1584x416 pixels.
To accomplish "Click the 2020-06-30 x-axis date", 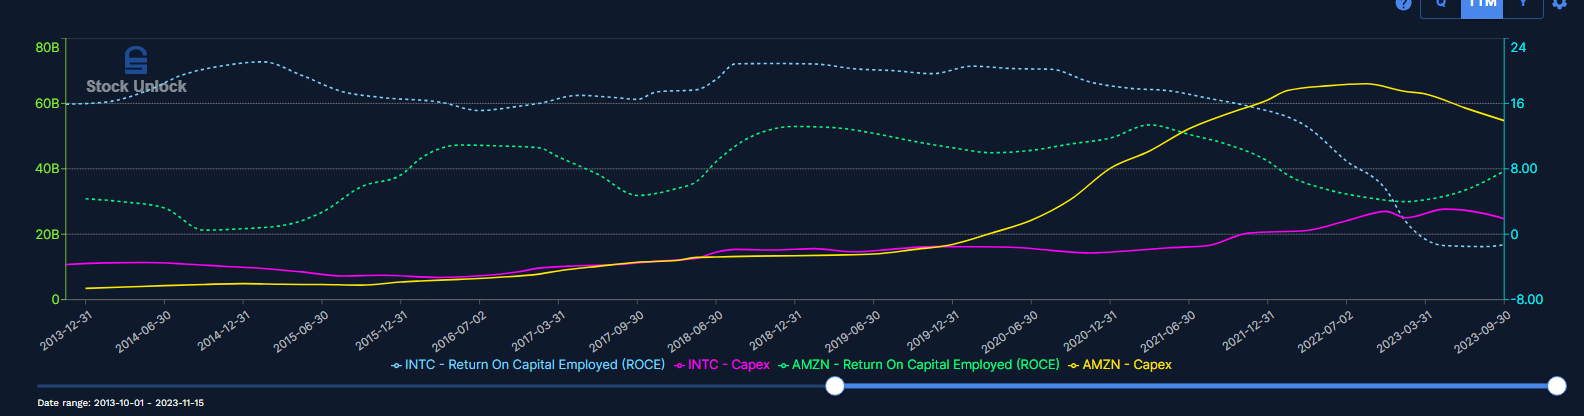I will (x=1009, y=330).
